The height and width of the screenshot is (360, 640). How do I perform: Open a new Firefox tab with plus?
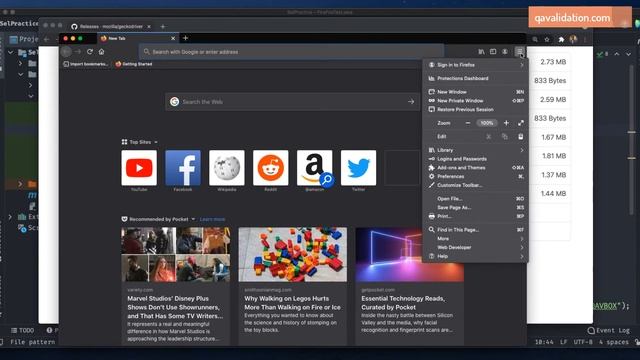pos(185,38)
